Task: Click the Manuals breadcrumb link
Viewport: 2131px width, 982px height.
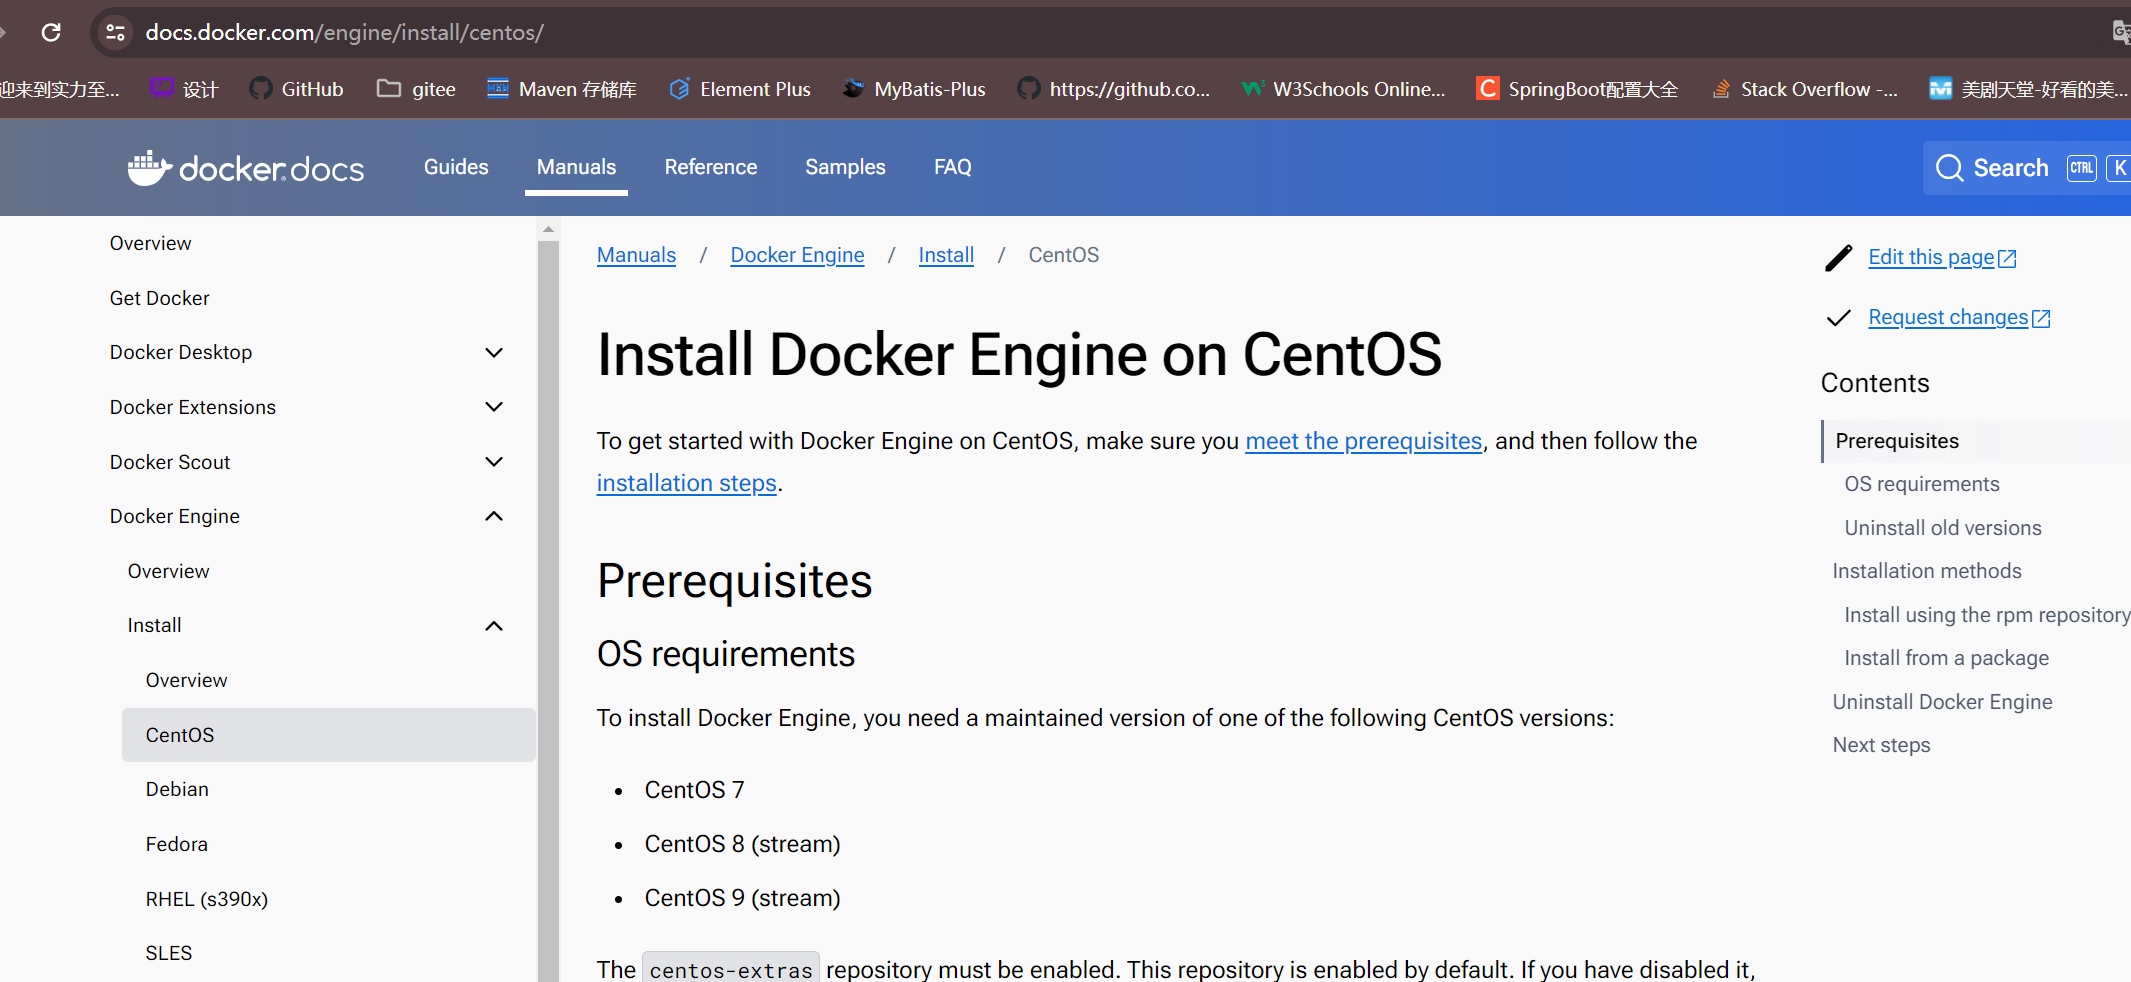Action: pyautogui.click(x=636, y=255)
